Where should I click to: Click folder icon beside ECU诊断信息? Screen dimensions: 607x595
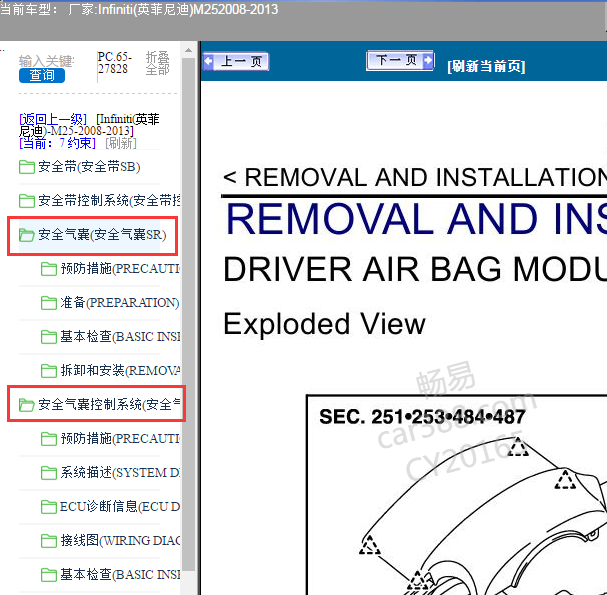(x=49, y=507)
